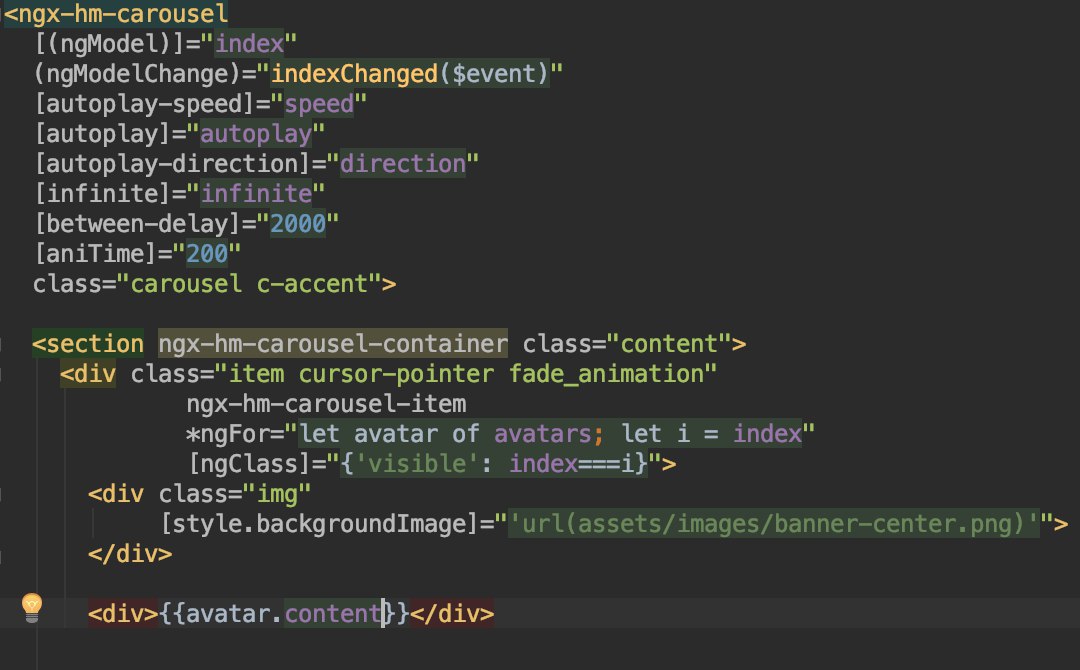Click the (ngModelChange) event attribute
Viewport: 1080px width, 670px height.
click(136, 74)
